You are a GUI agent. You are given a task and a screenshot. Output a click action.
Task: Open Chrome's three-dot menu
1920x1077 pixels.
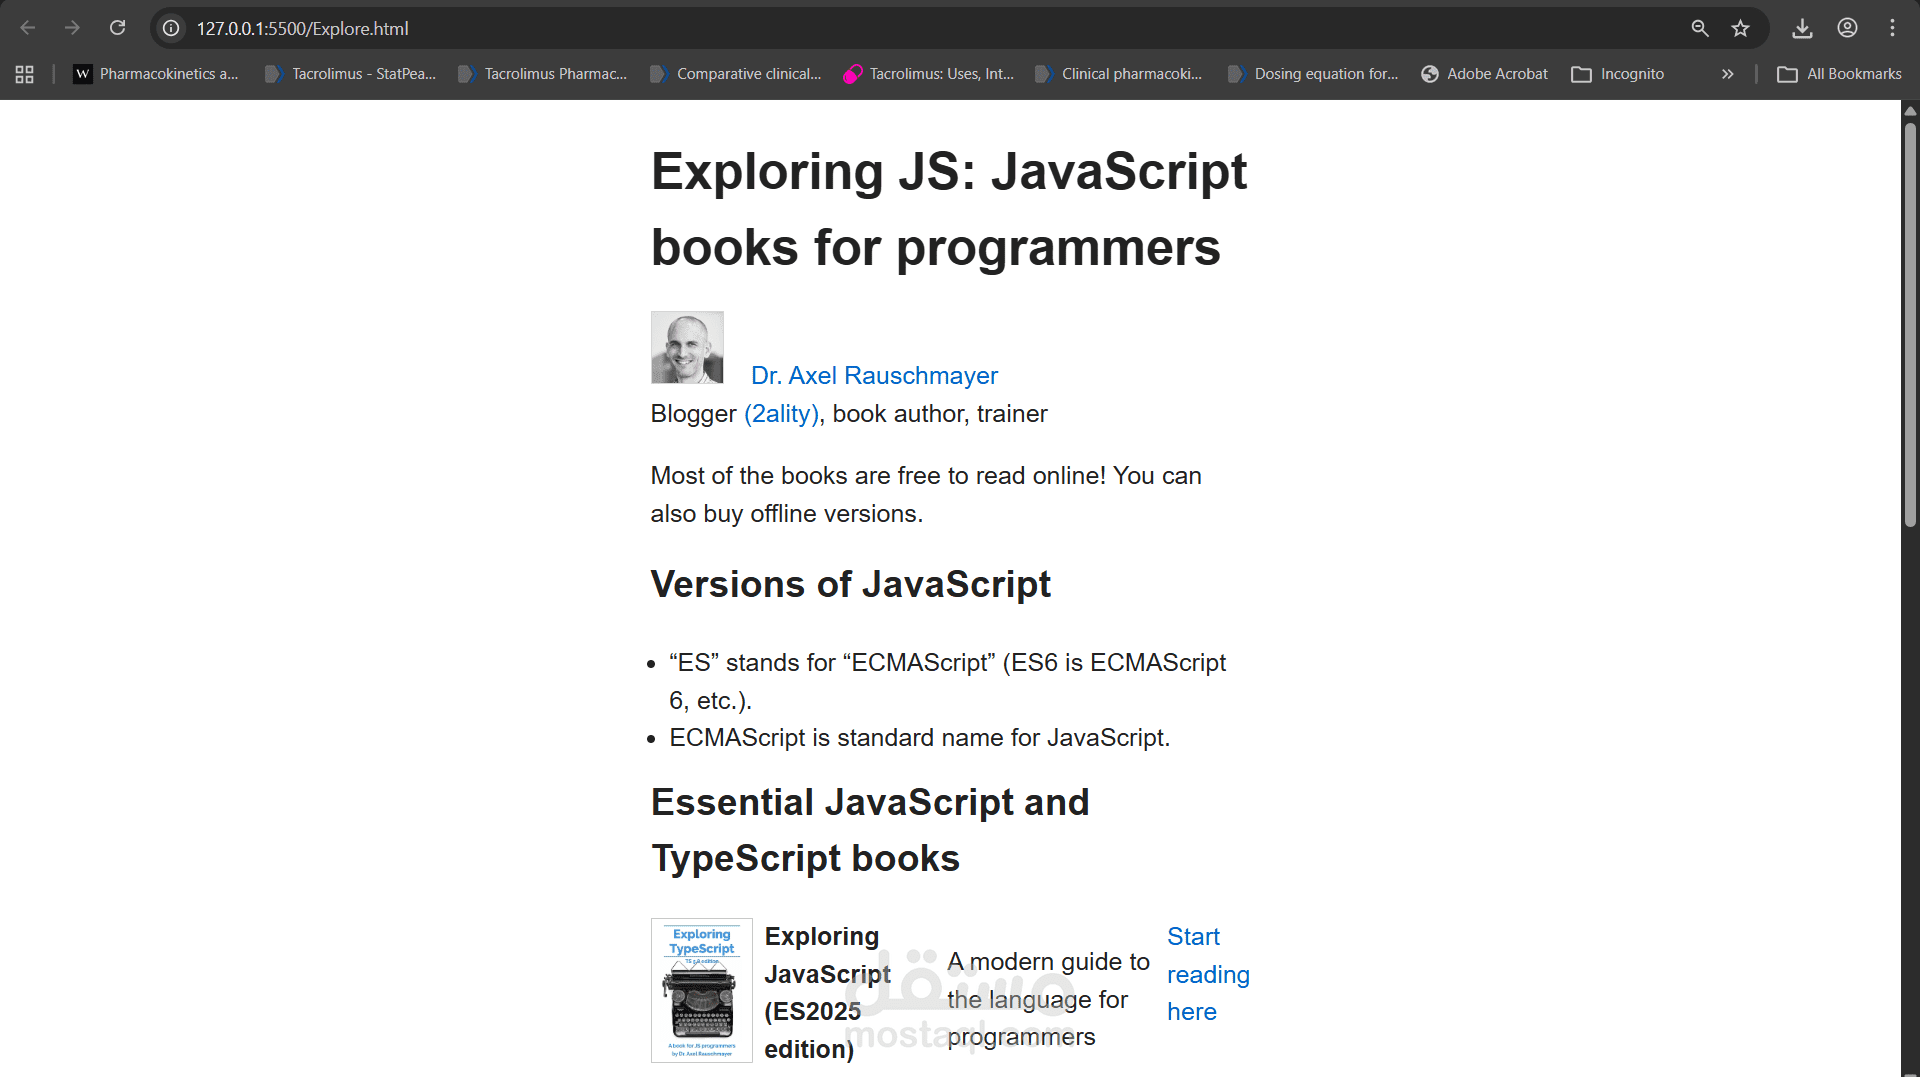click(x=1893, y=28)
